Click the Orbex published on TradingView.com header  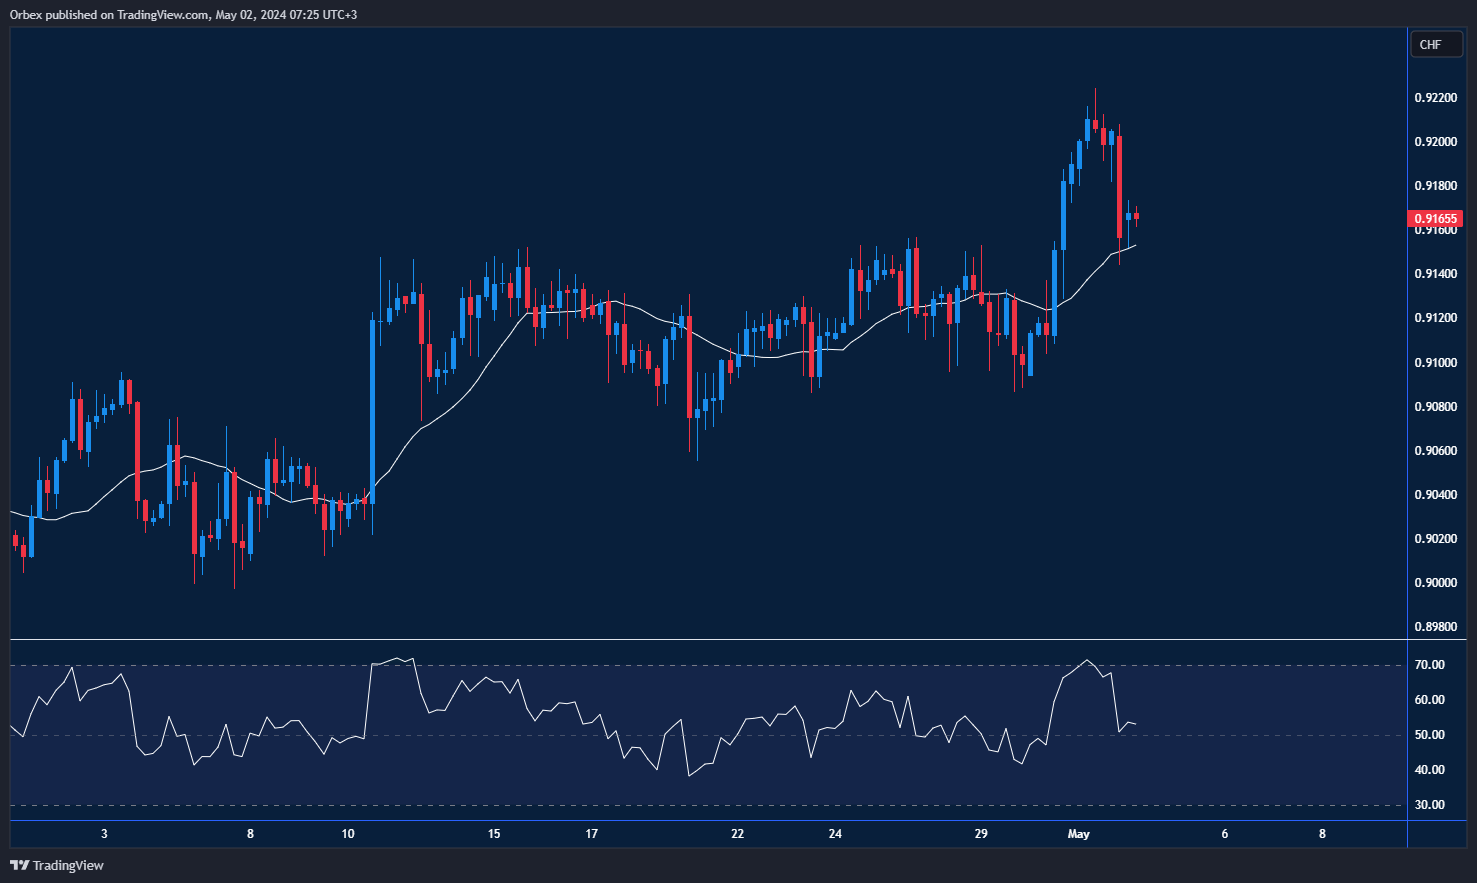[183, 15]
